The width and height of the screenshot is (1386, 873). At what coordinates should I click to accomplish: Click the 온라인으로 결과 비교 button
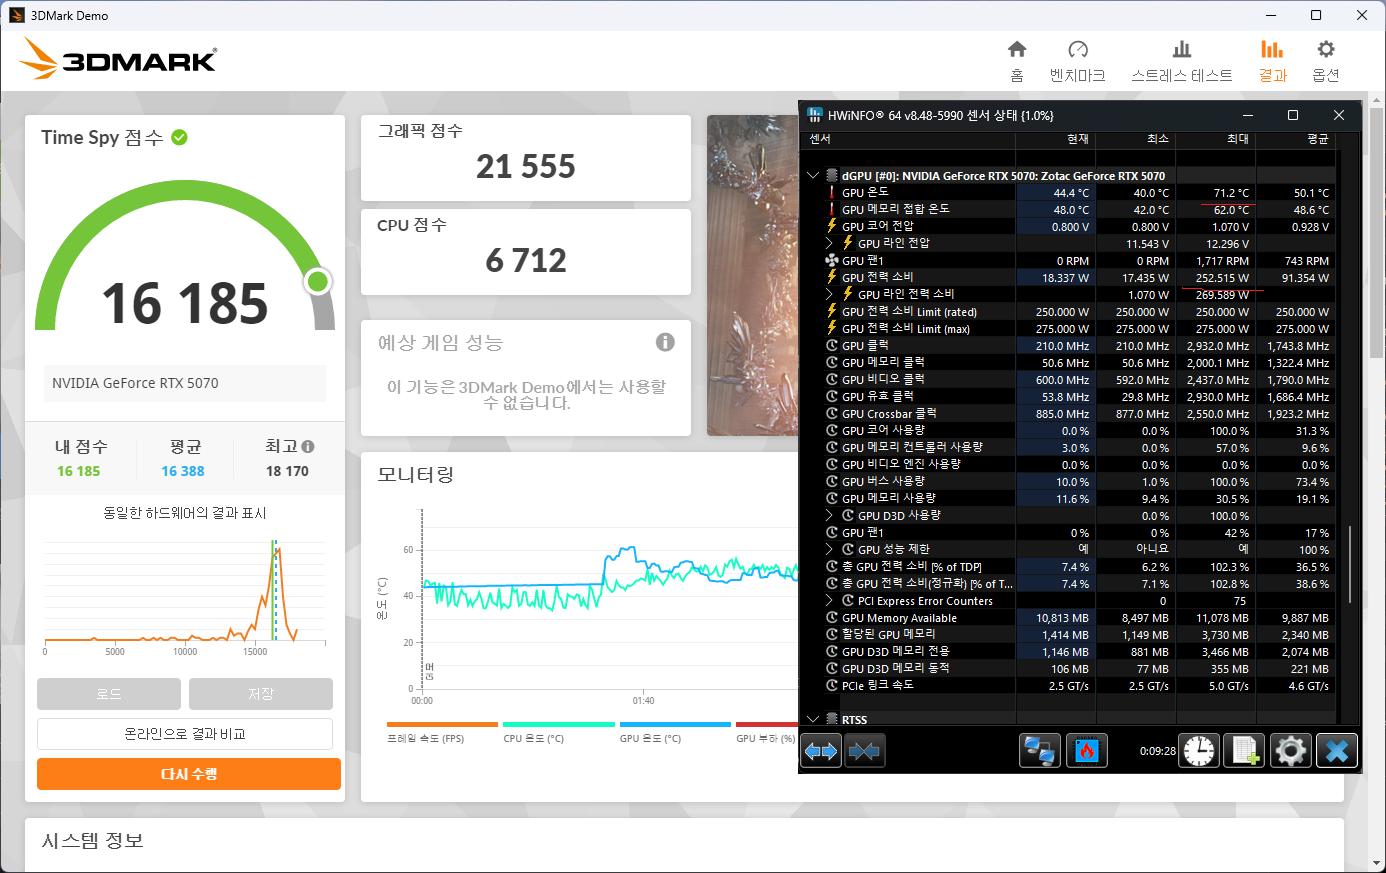click(185, 734)
